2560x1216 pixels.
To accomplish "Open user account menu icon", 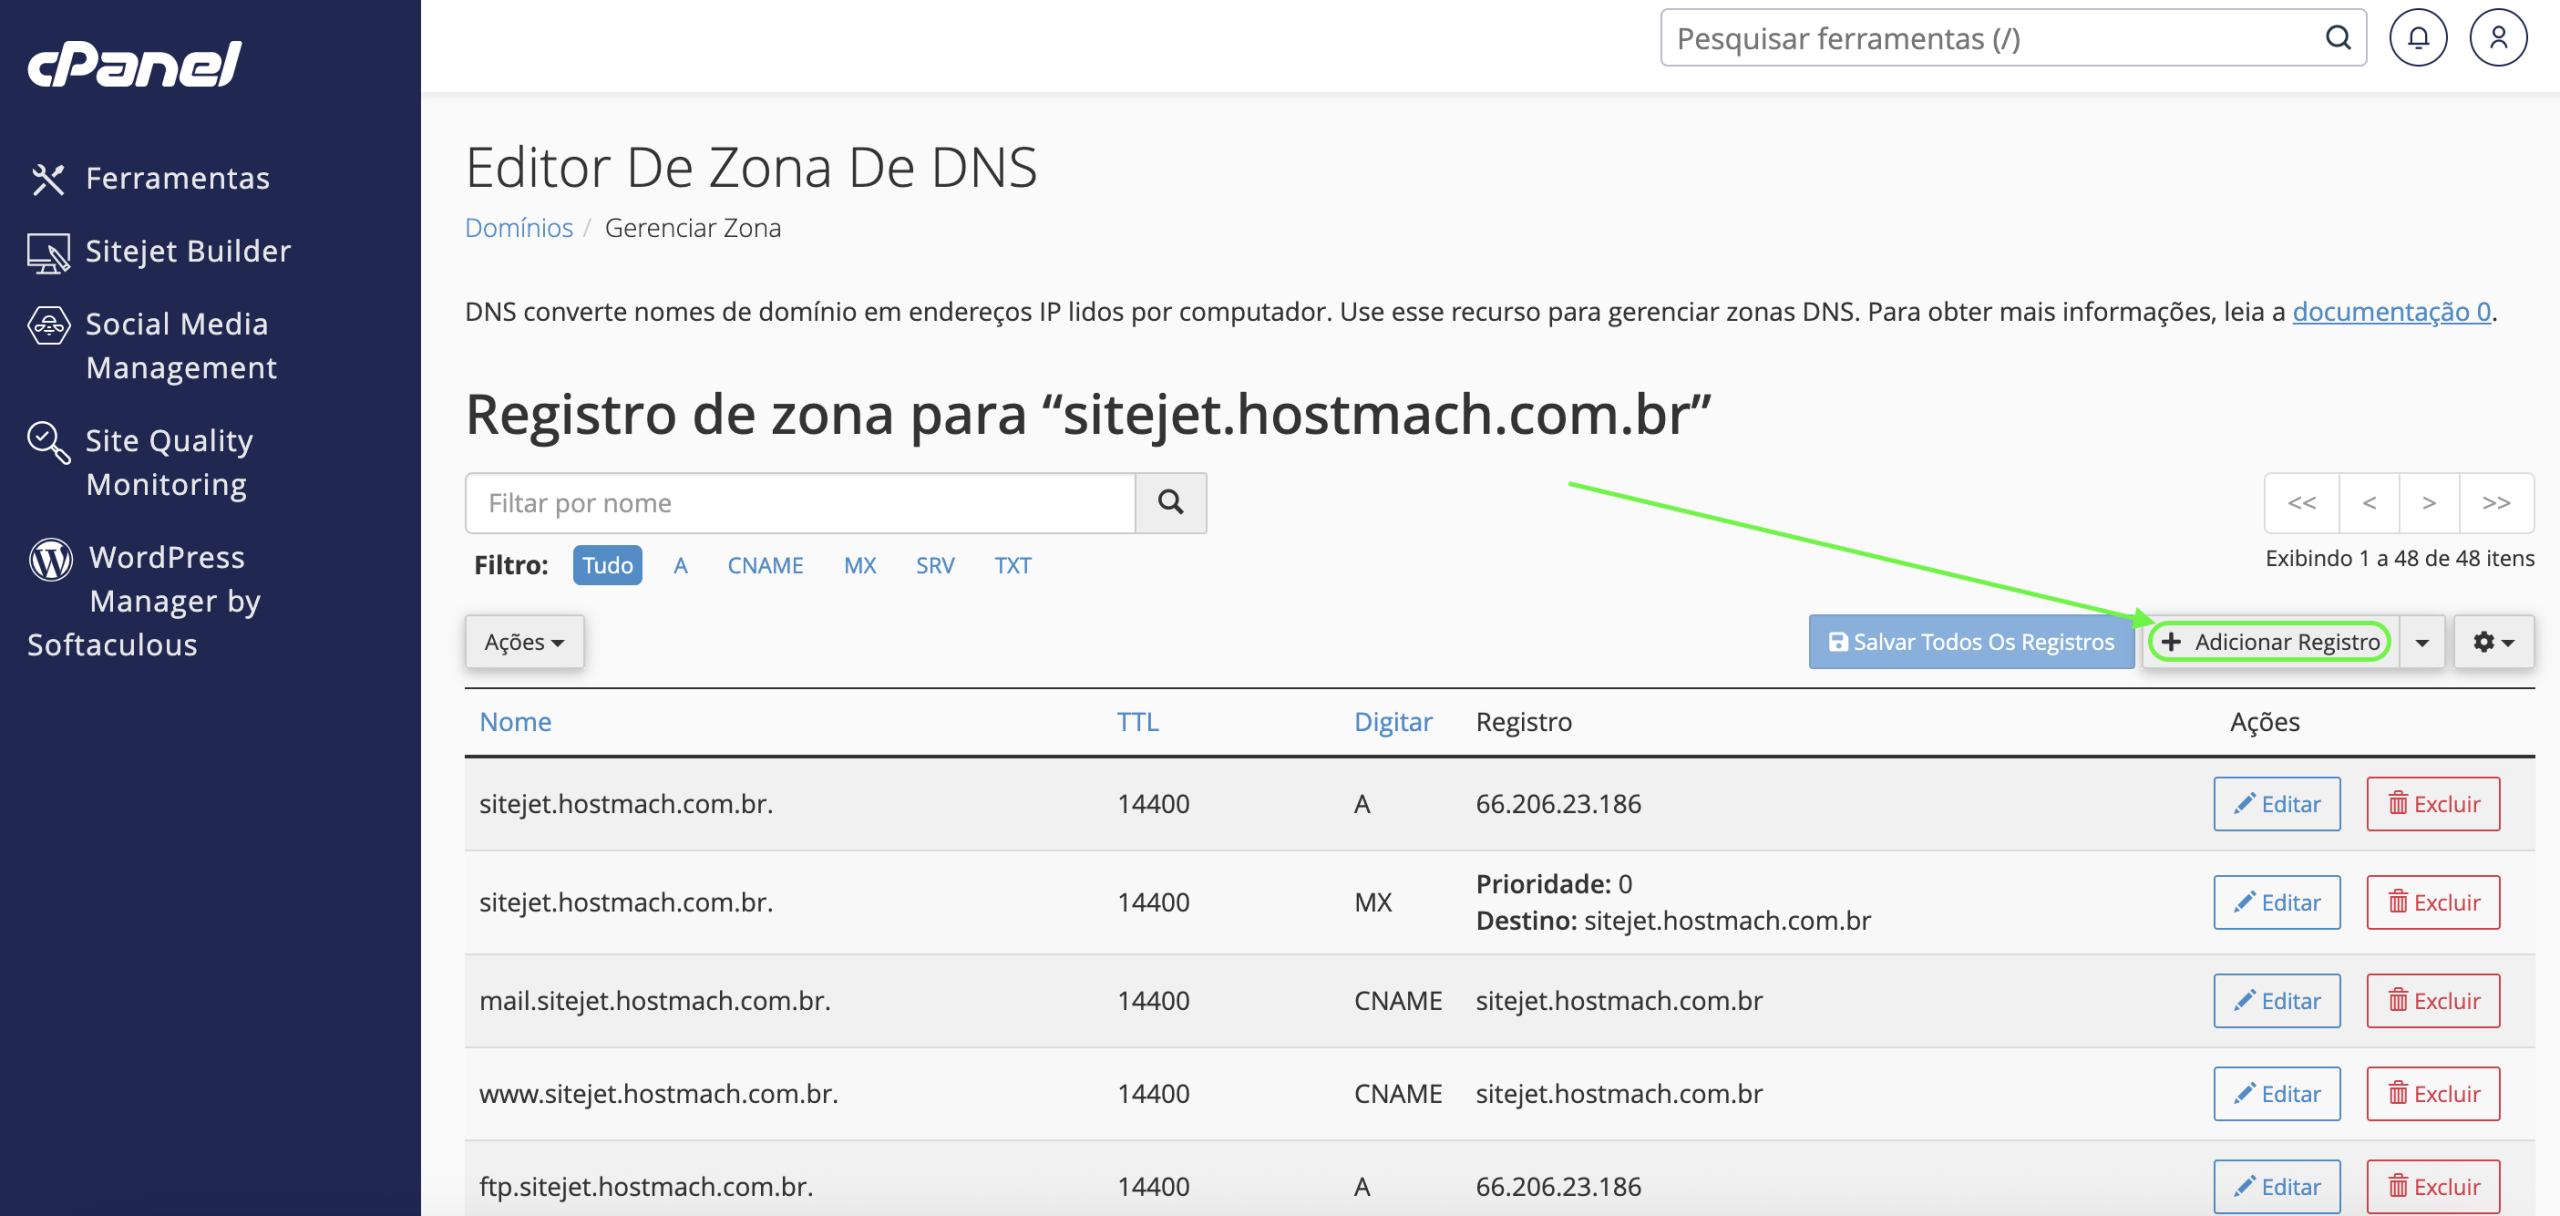I will (x=2498, y=38).
